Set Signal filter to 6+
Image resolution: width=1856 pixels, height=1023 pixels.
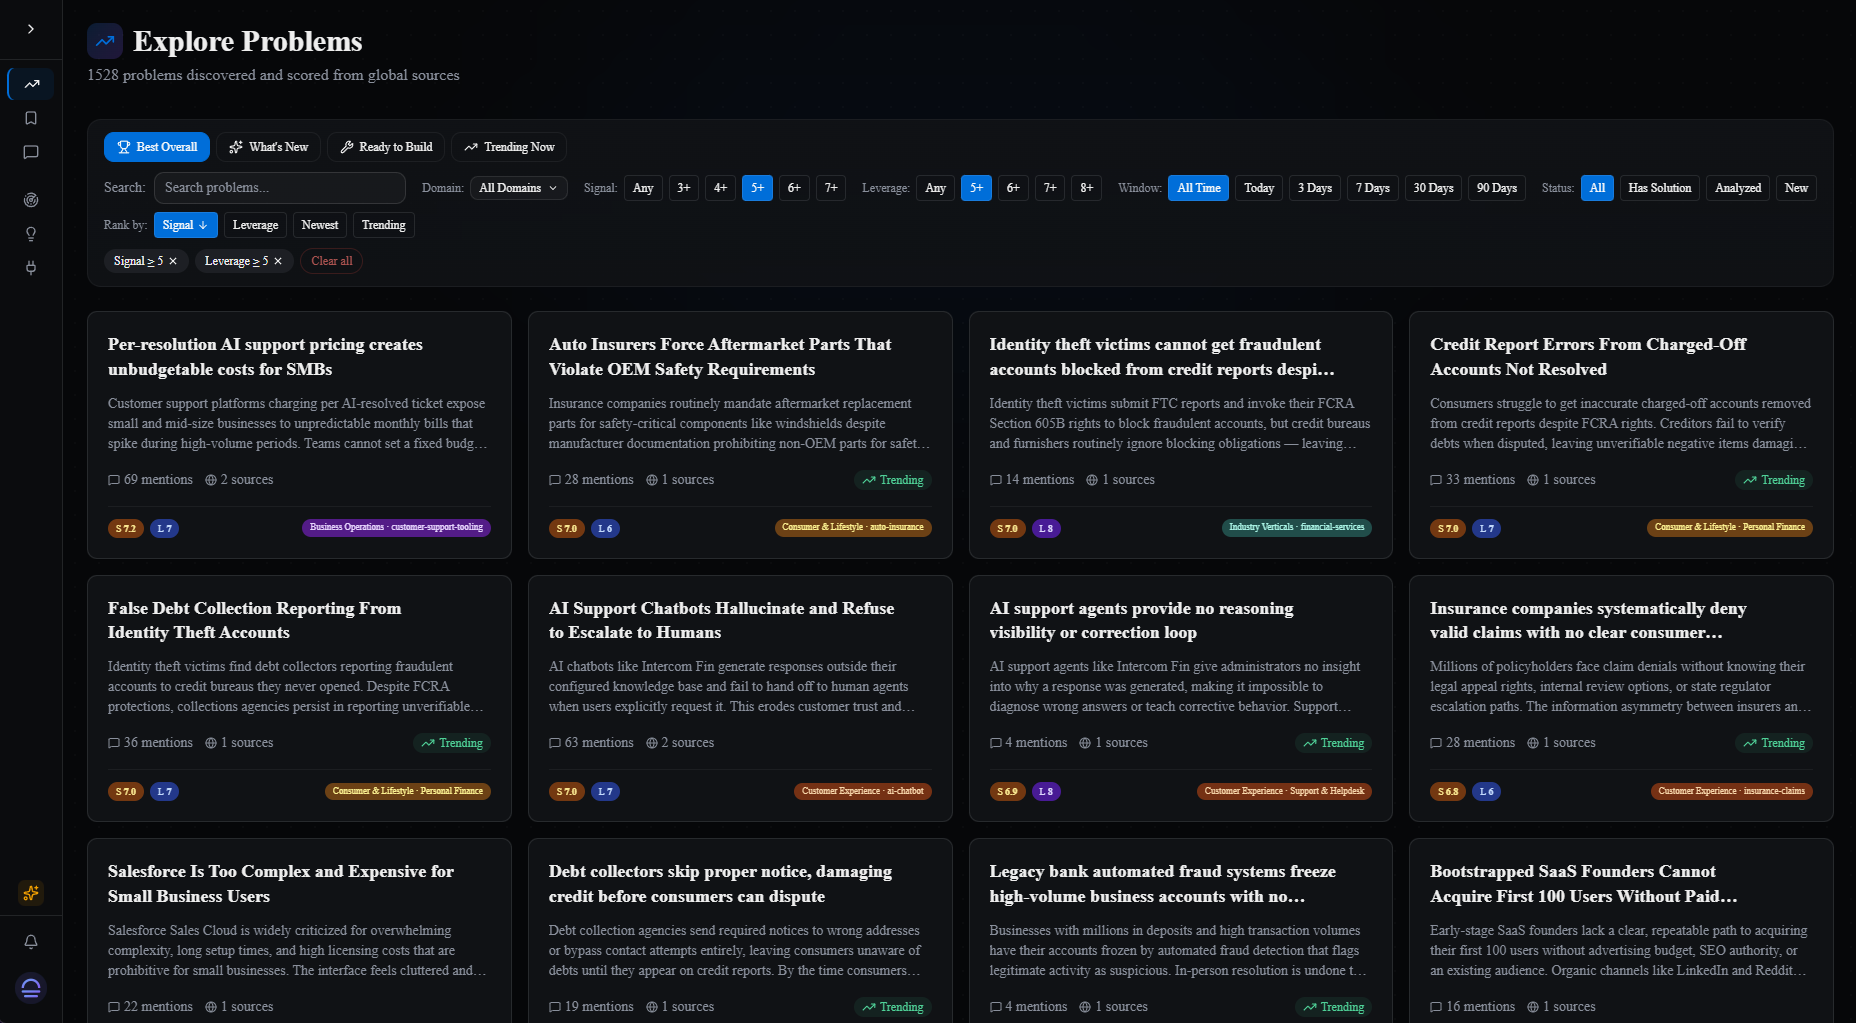(794, 188)
